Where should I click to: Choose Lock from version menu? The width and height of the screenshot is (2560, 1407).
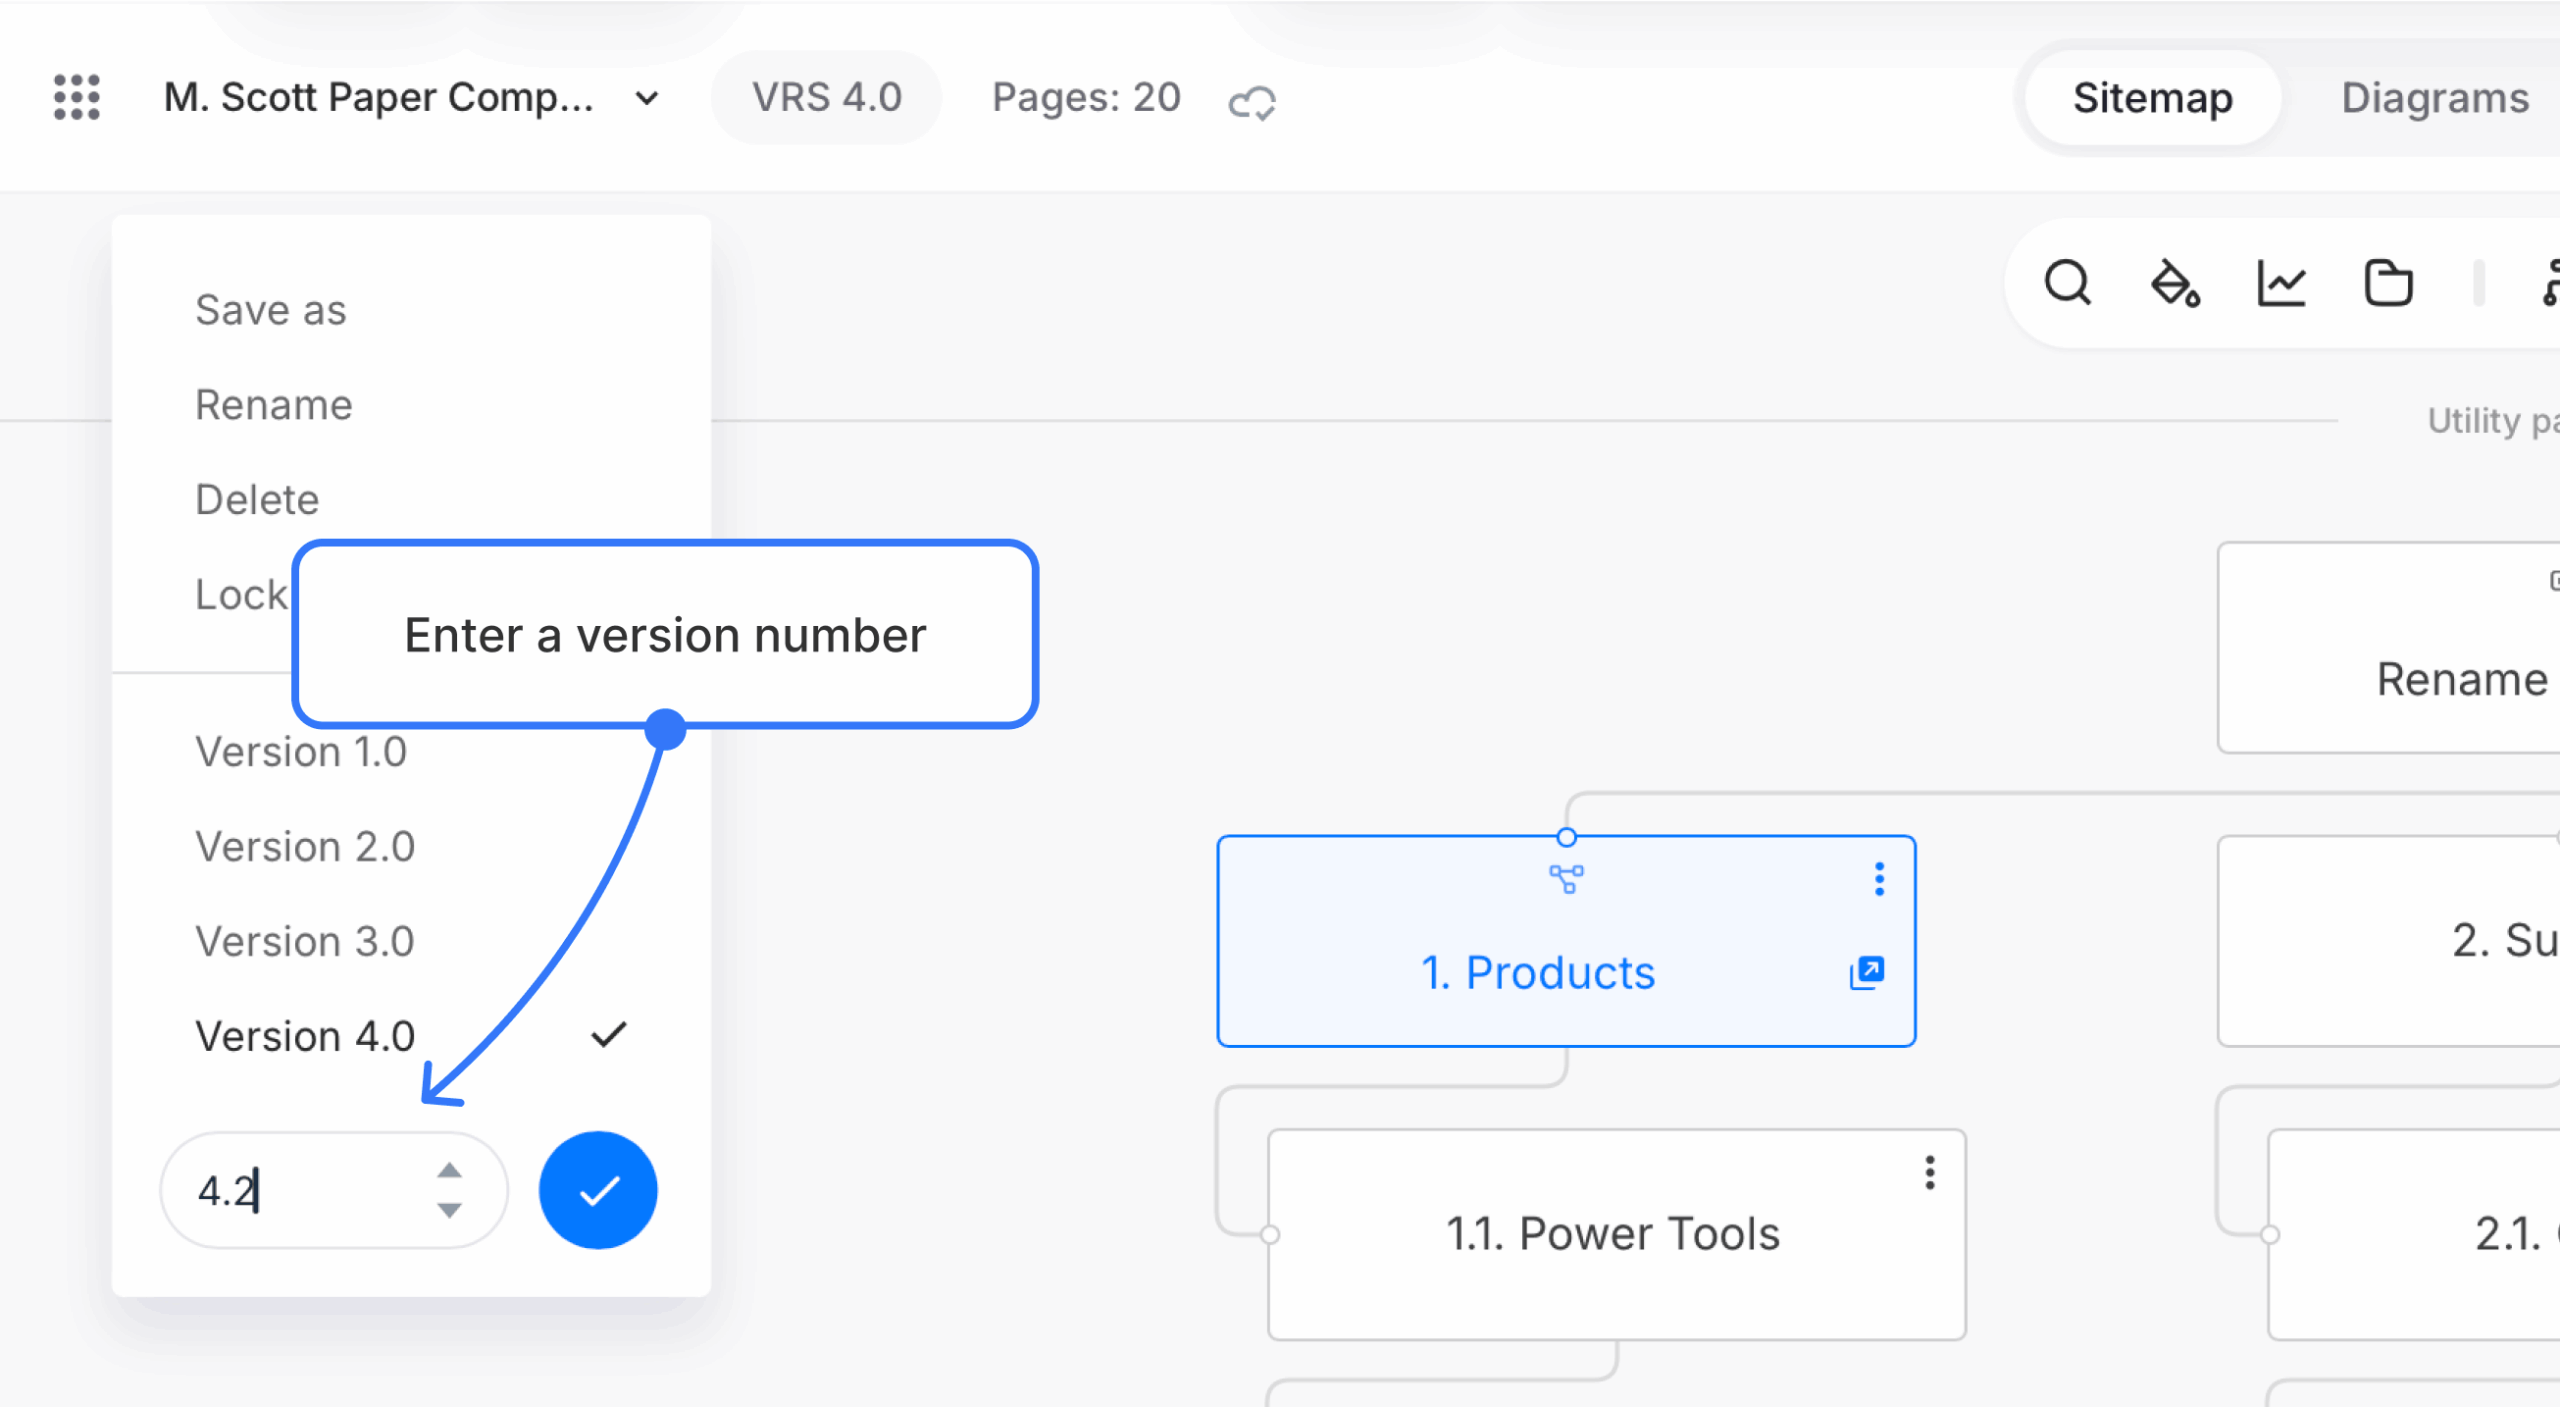pos(241,594)
